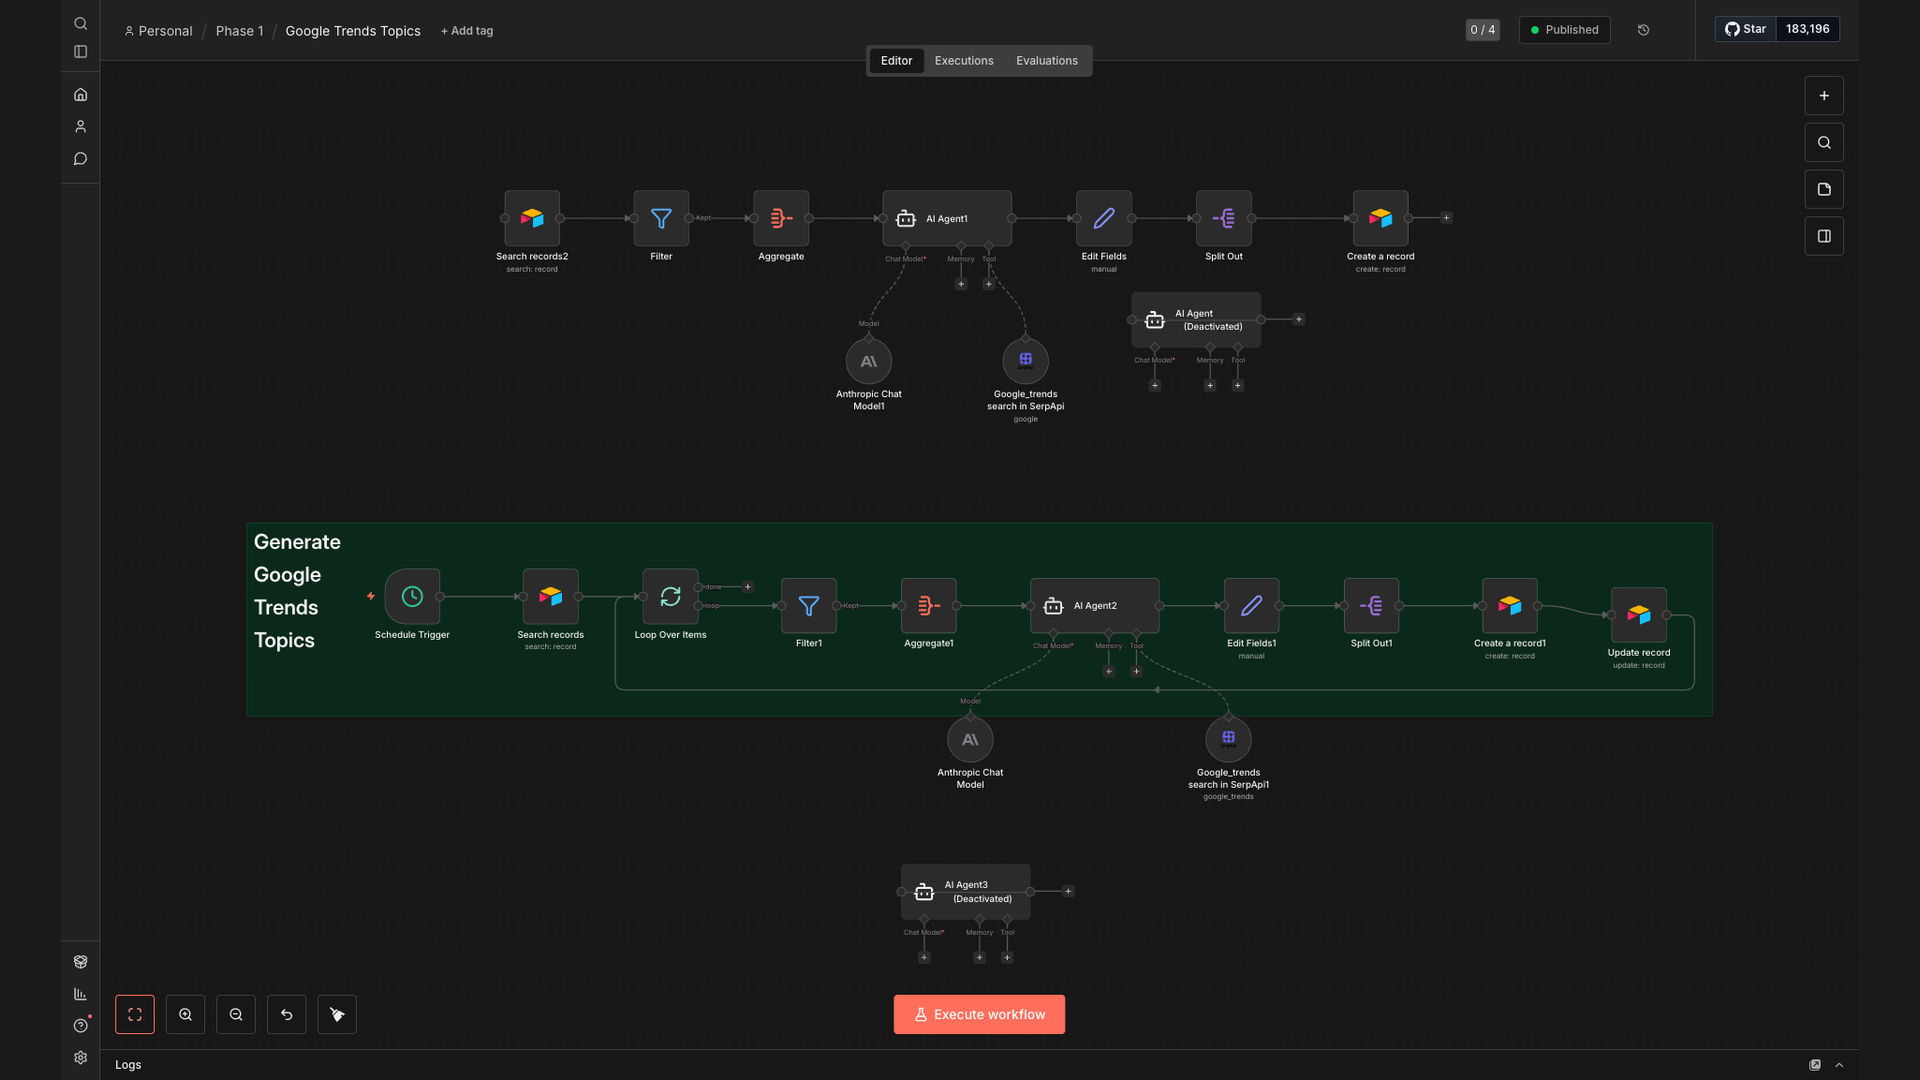Open the canvas search node panel
Screen dimensions: 1920x1080
pyautogui.click(x=1824, y=143)
